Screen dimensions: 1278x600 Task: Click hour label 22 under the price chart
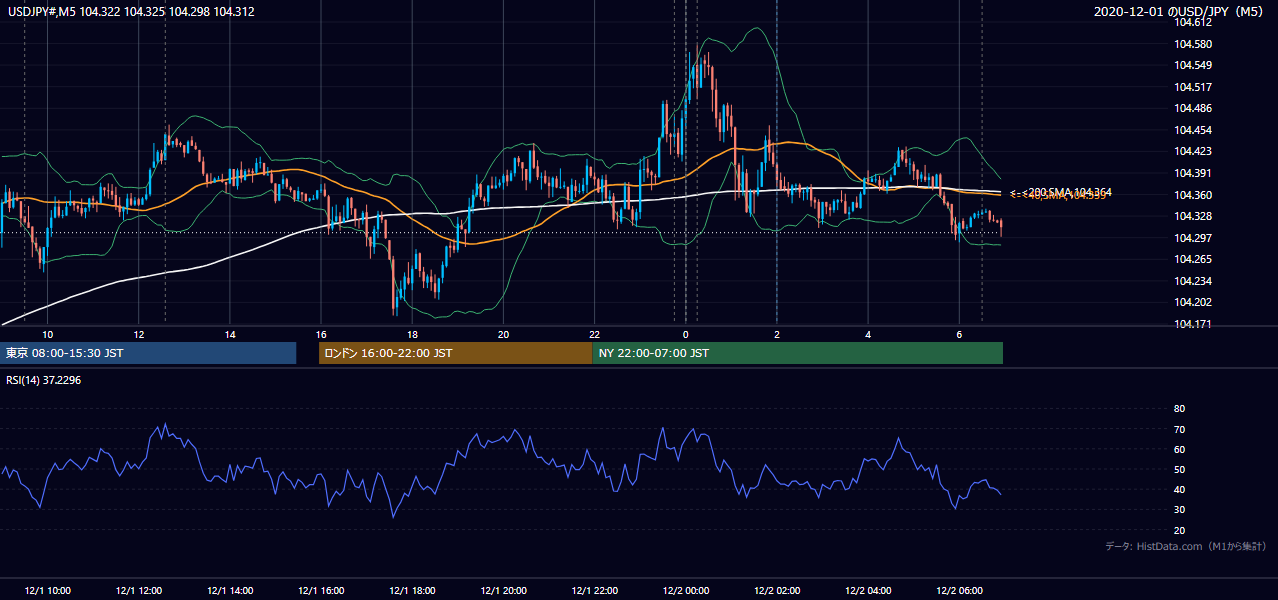click(x=595, y=334)
